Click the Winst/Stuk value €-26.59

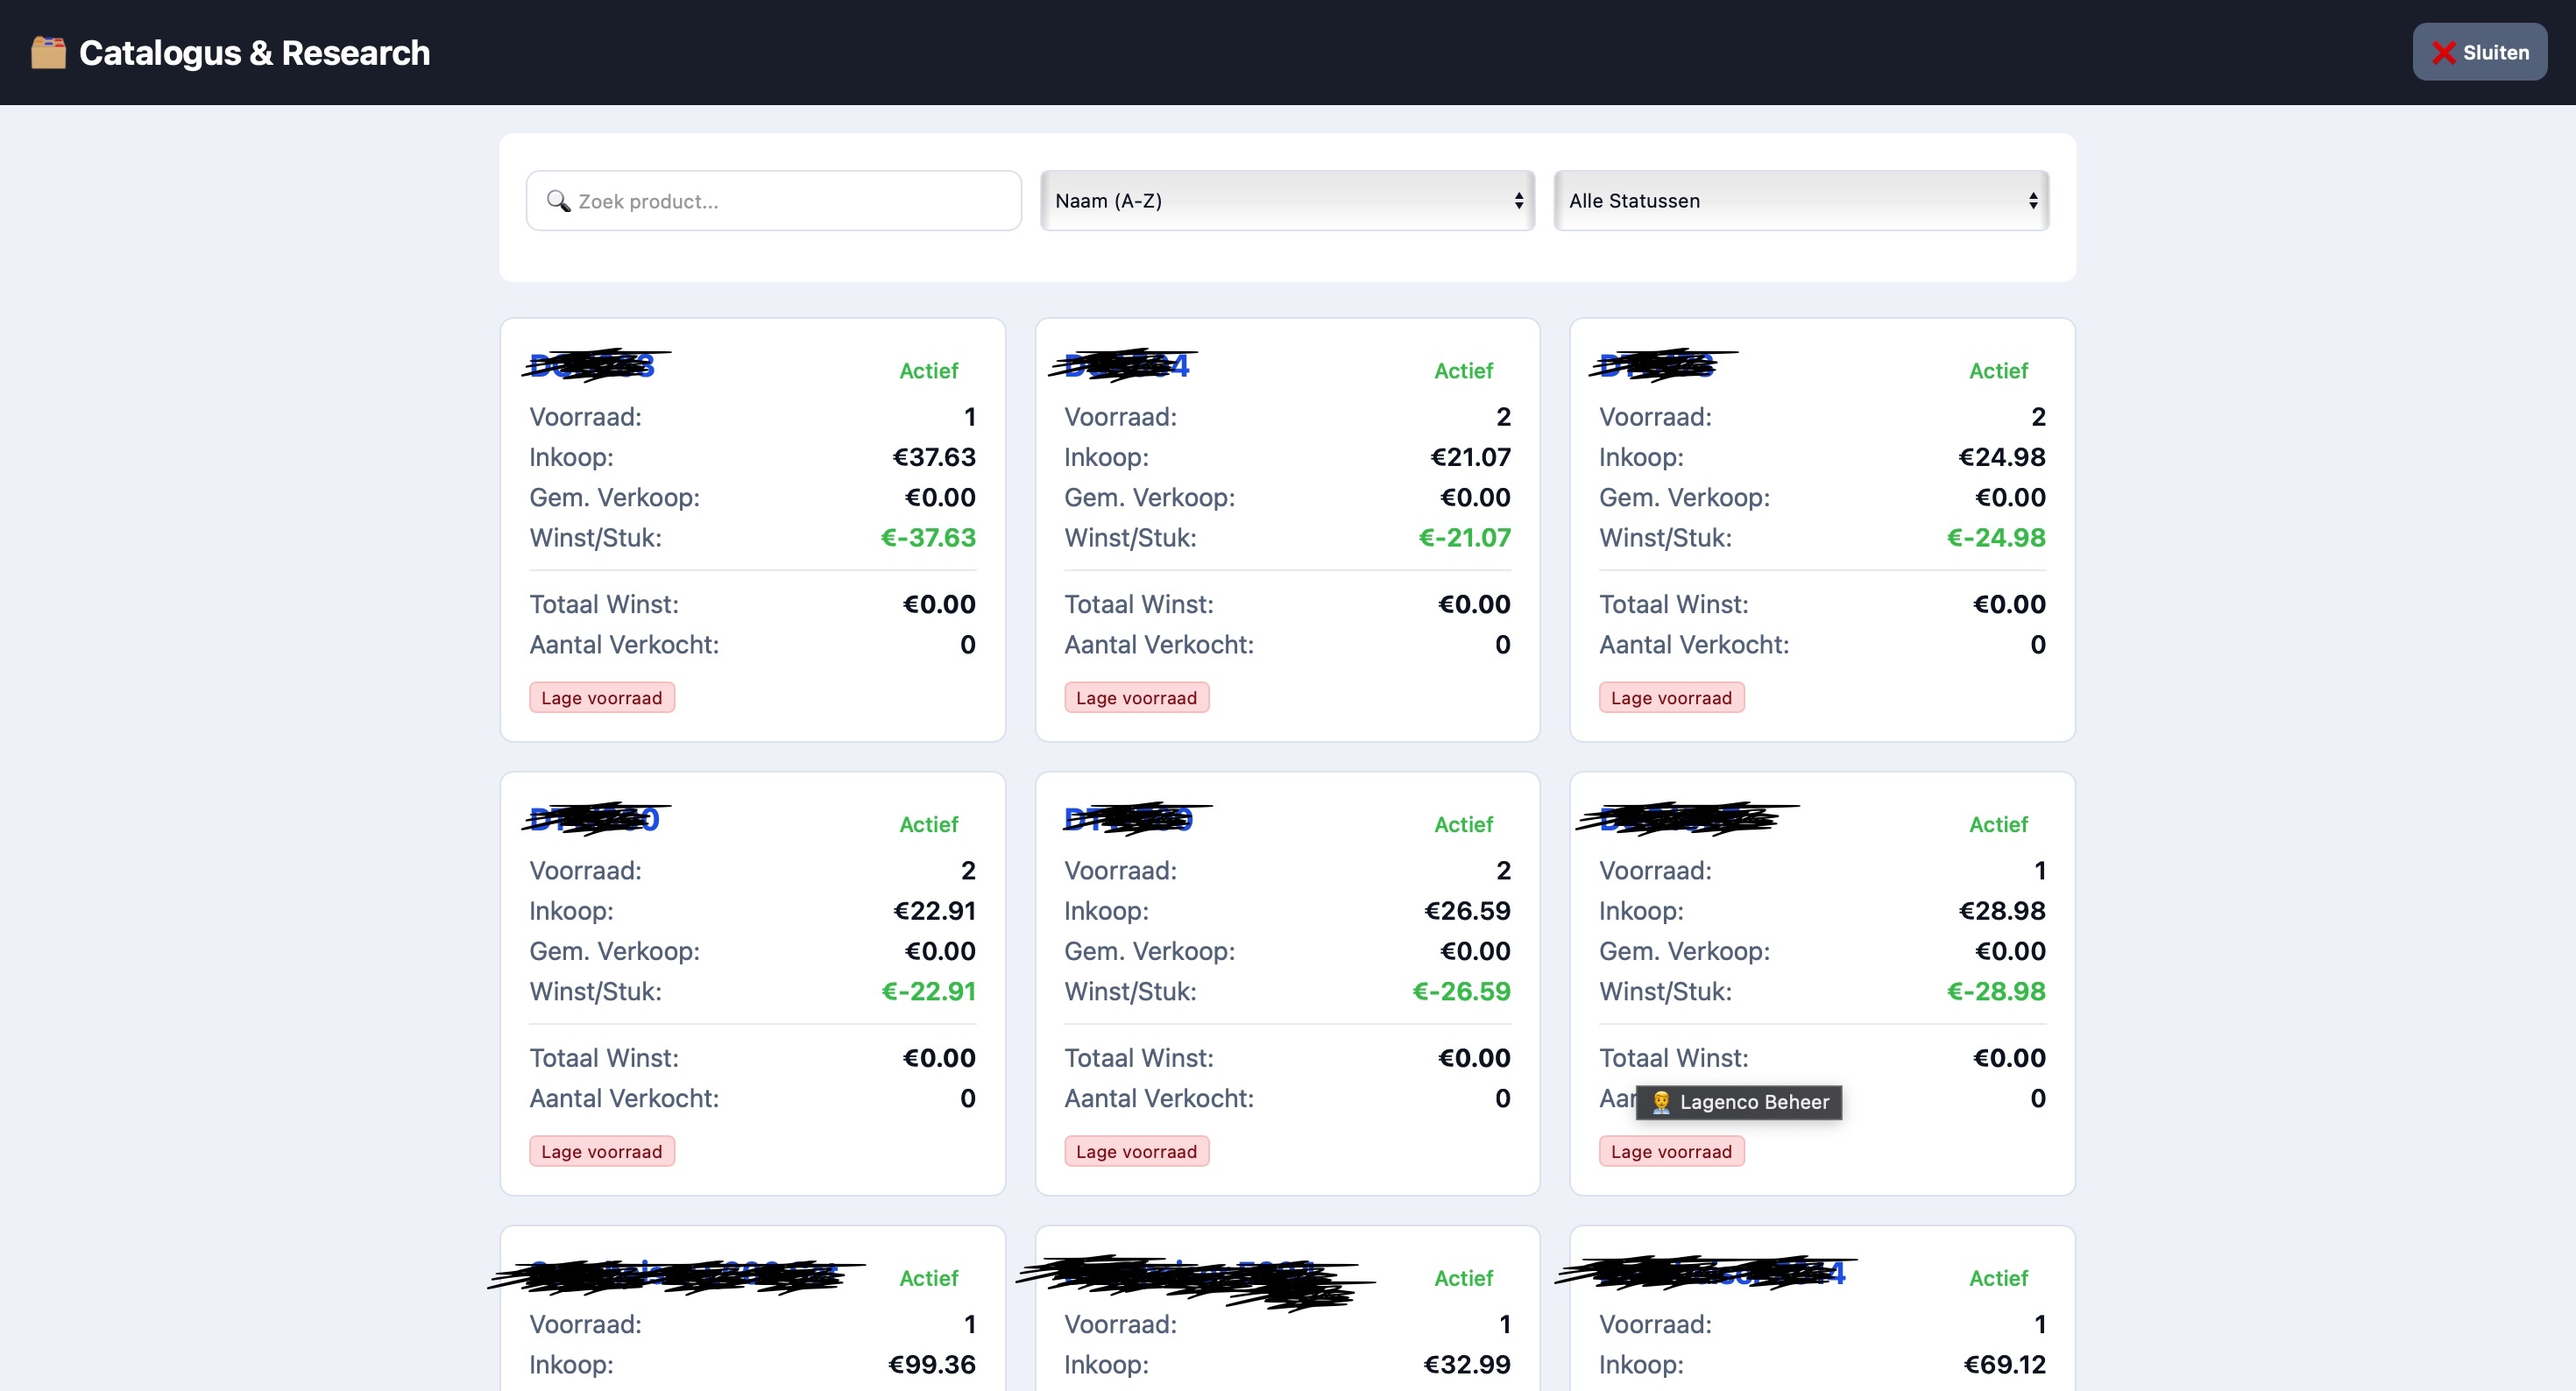pos(1461,992)
